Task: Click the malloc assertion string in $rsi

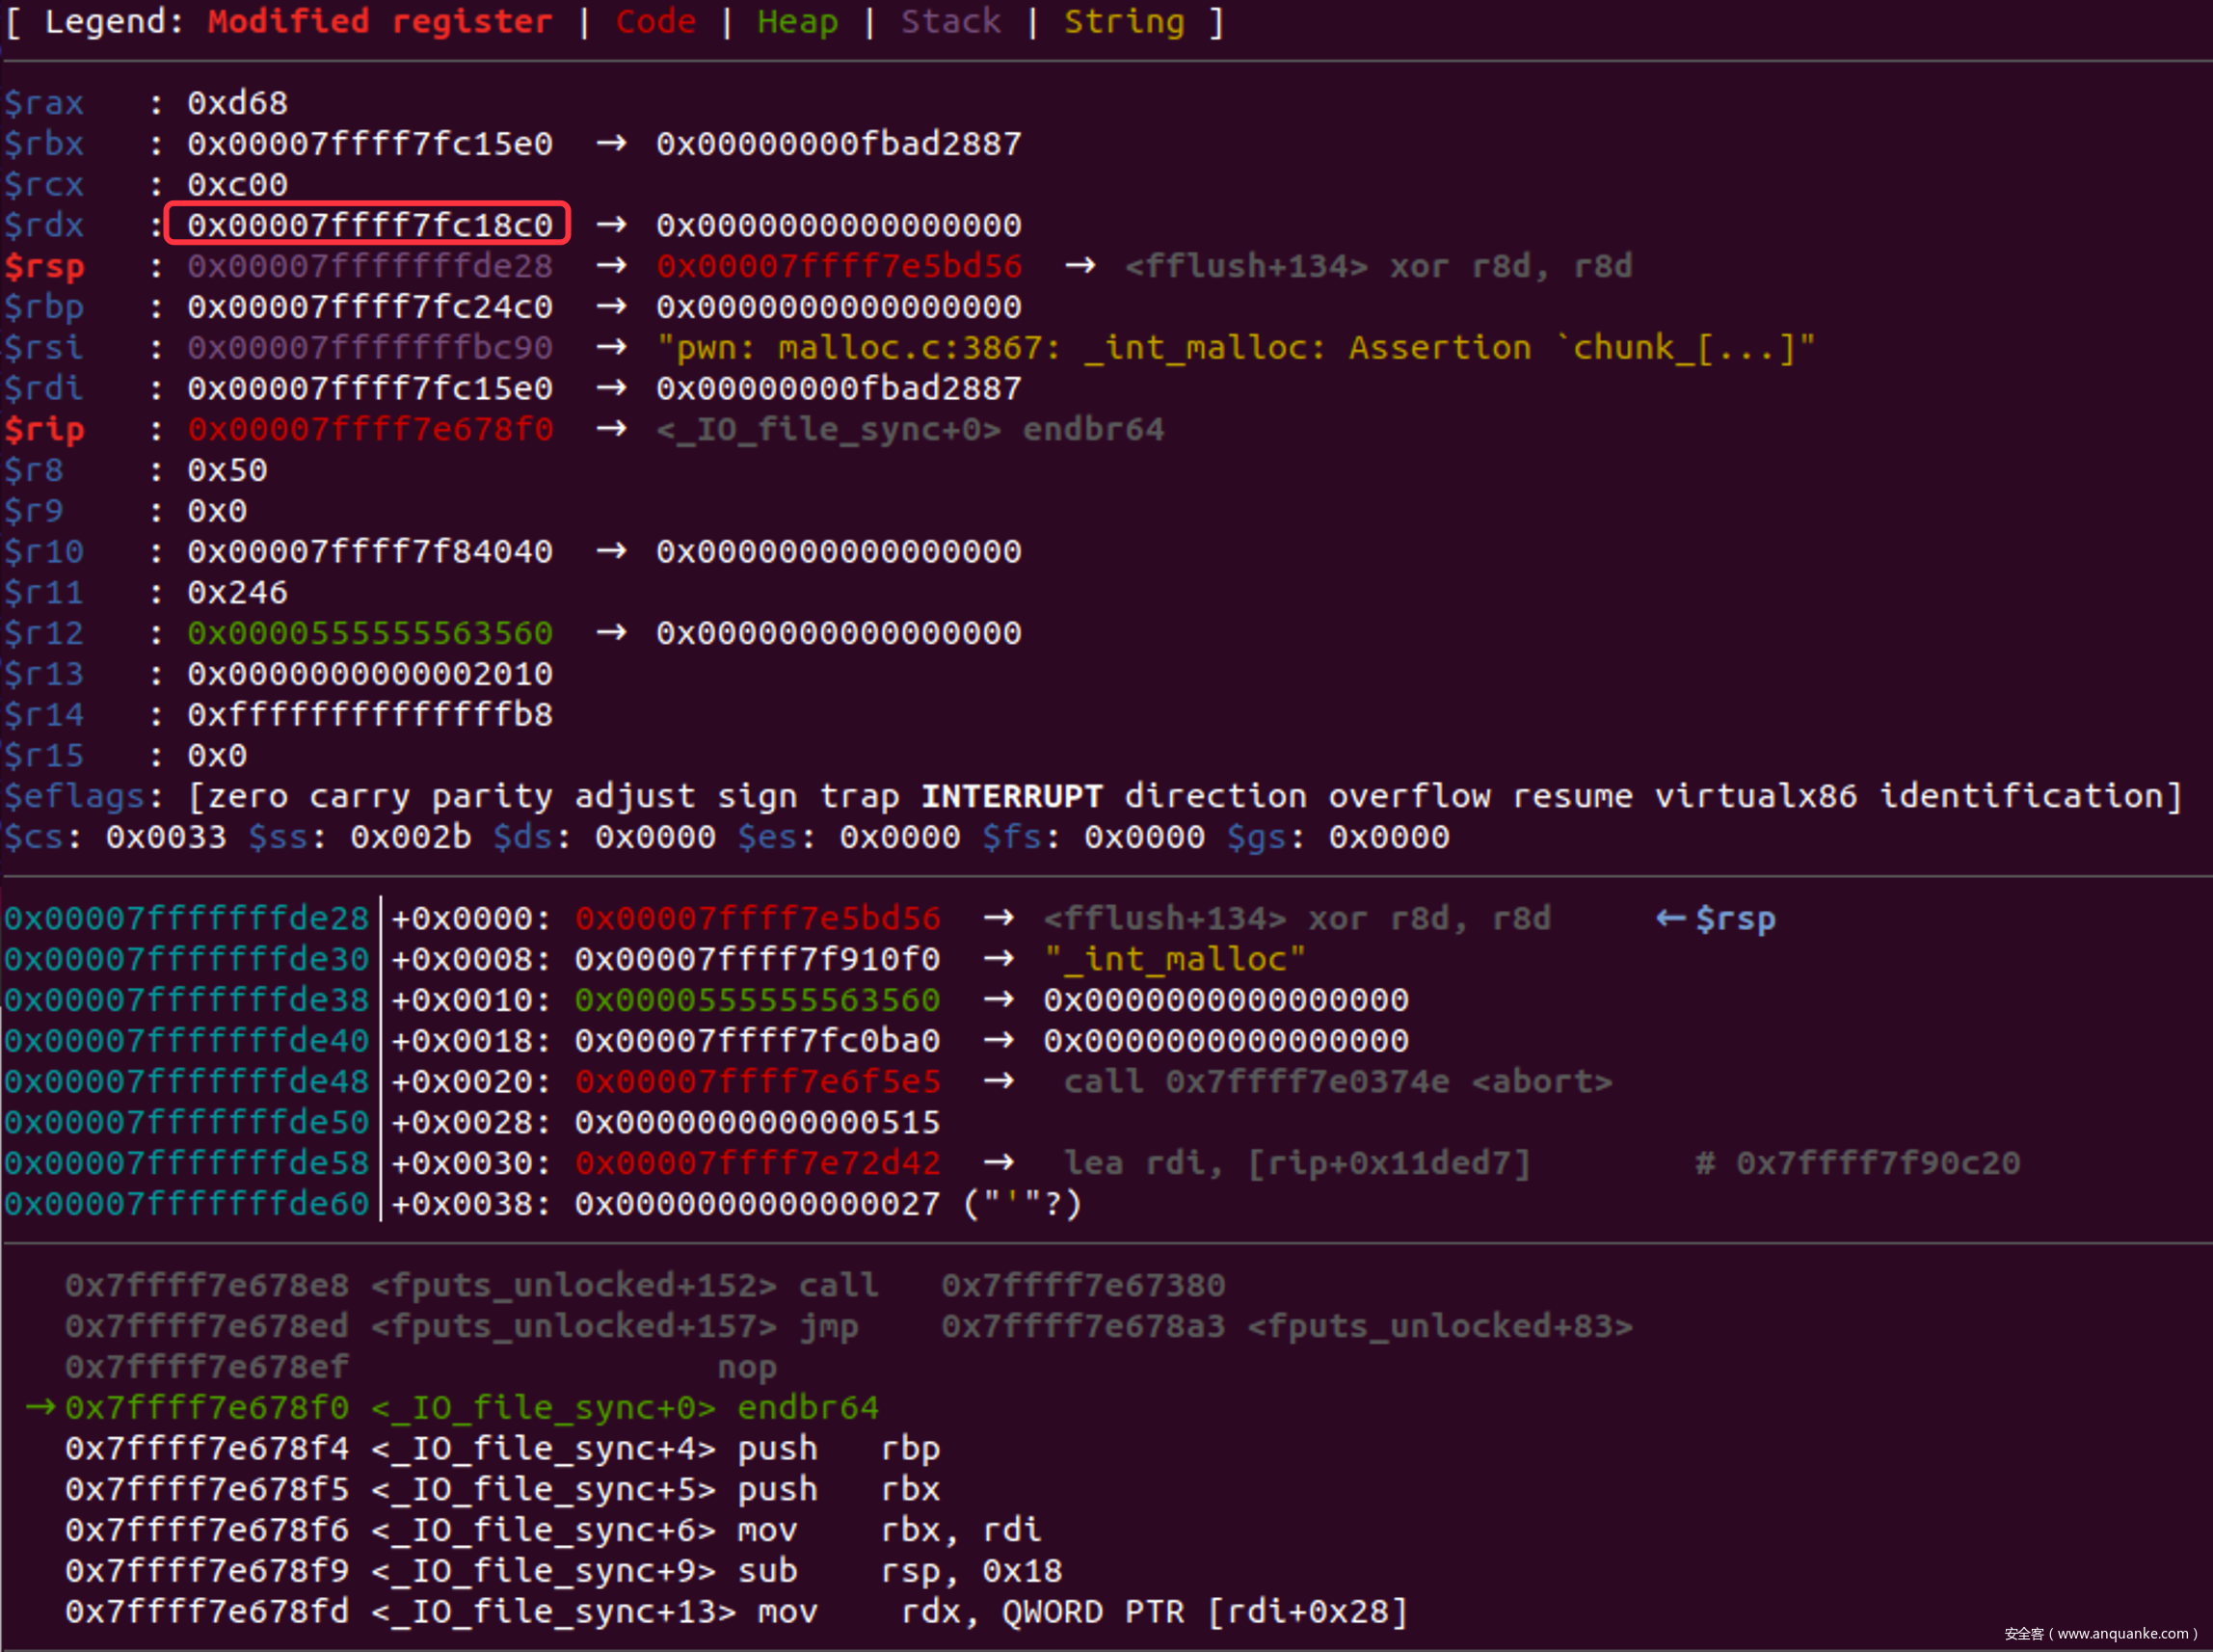Action: pyautogui.click(x=1235, y=347)
